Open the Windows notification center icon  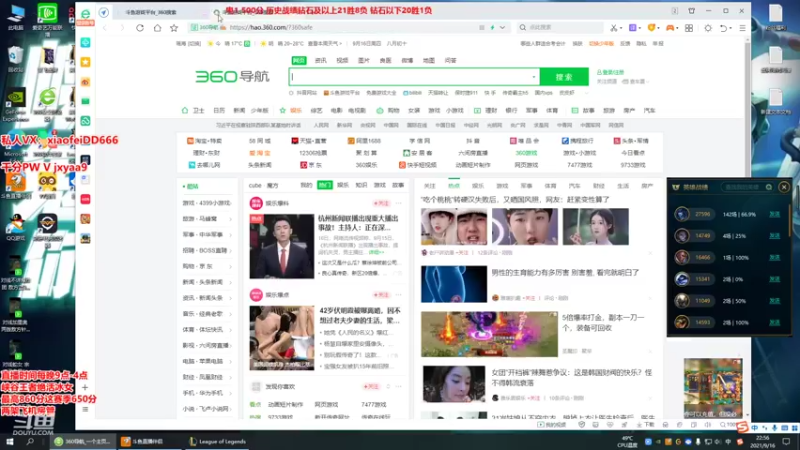click(x=786, y=441)
